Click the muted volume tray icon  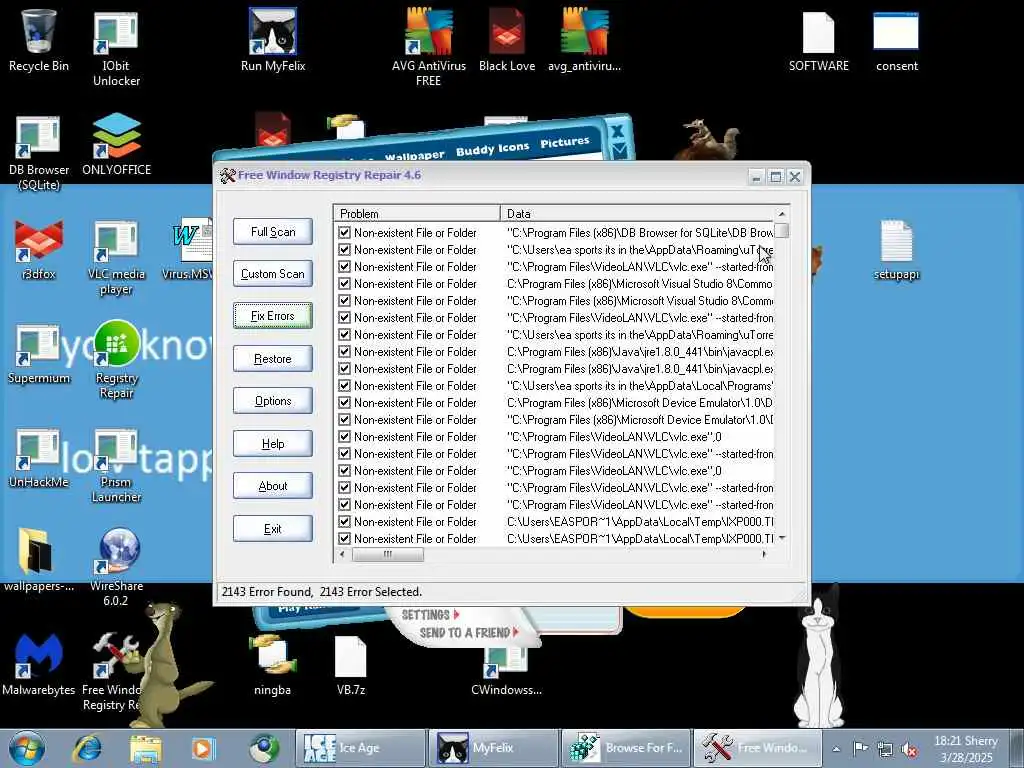point(909,749)
